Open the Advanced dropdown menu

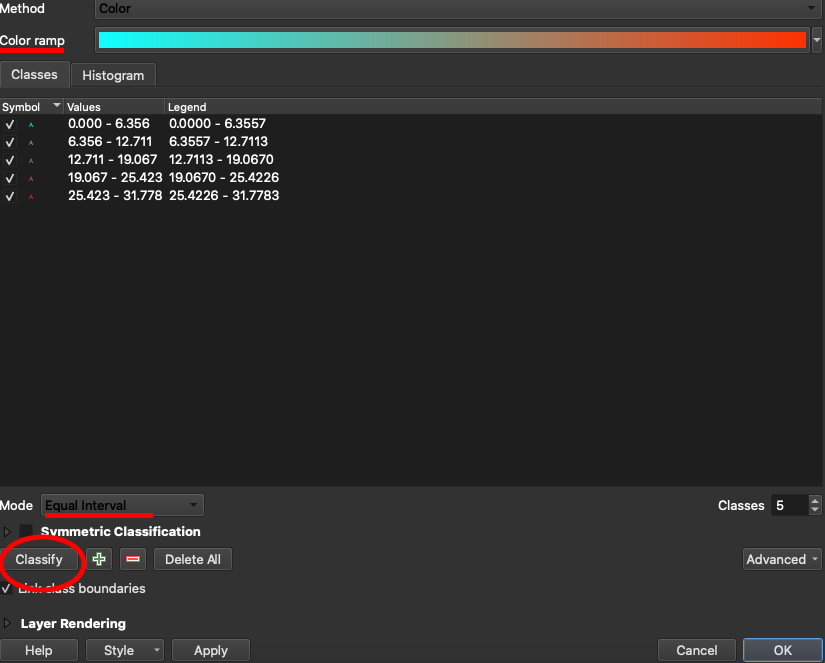coord(782,559)
